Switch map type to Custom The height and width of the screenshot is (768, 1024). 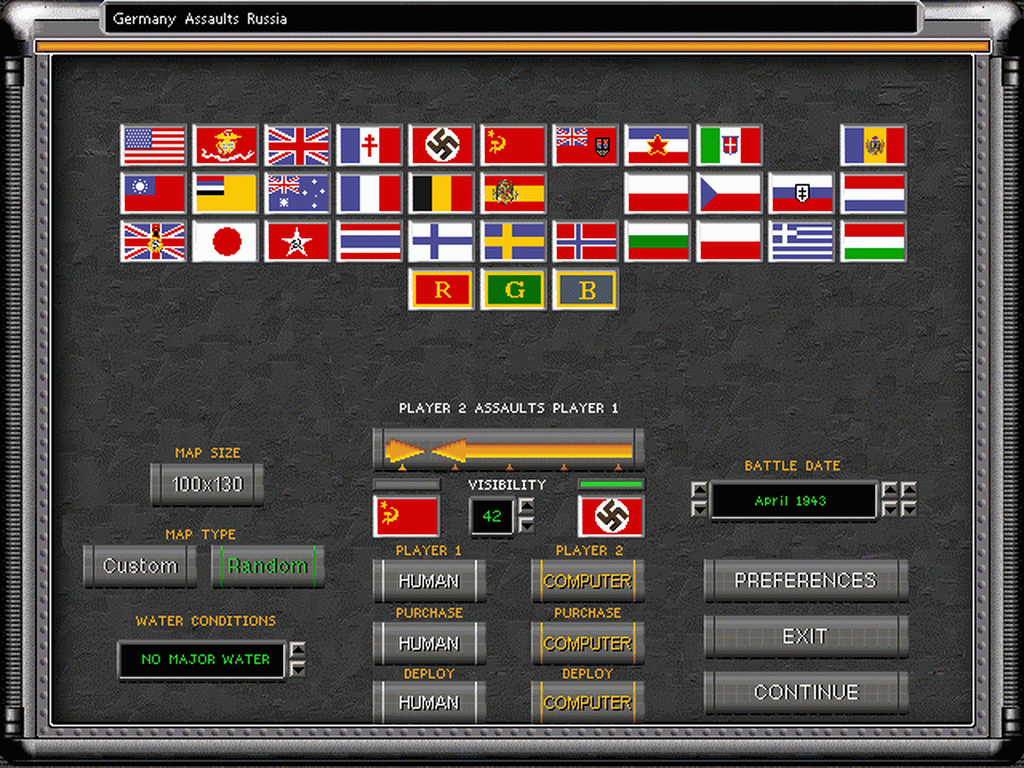(x=140, y=566)
